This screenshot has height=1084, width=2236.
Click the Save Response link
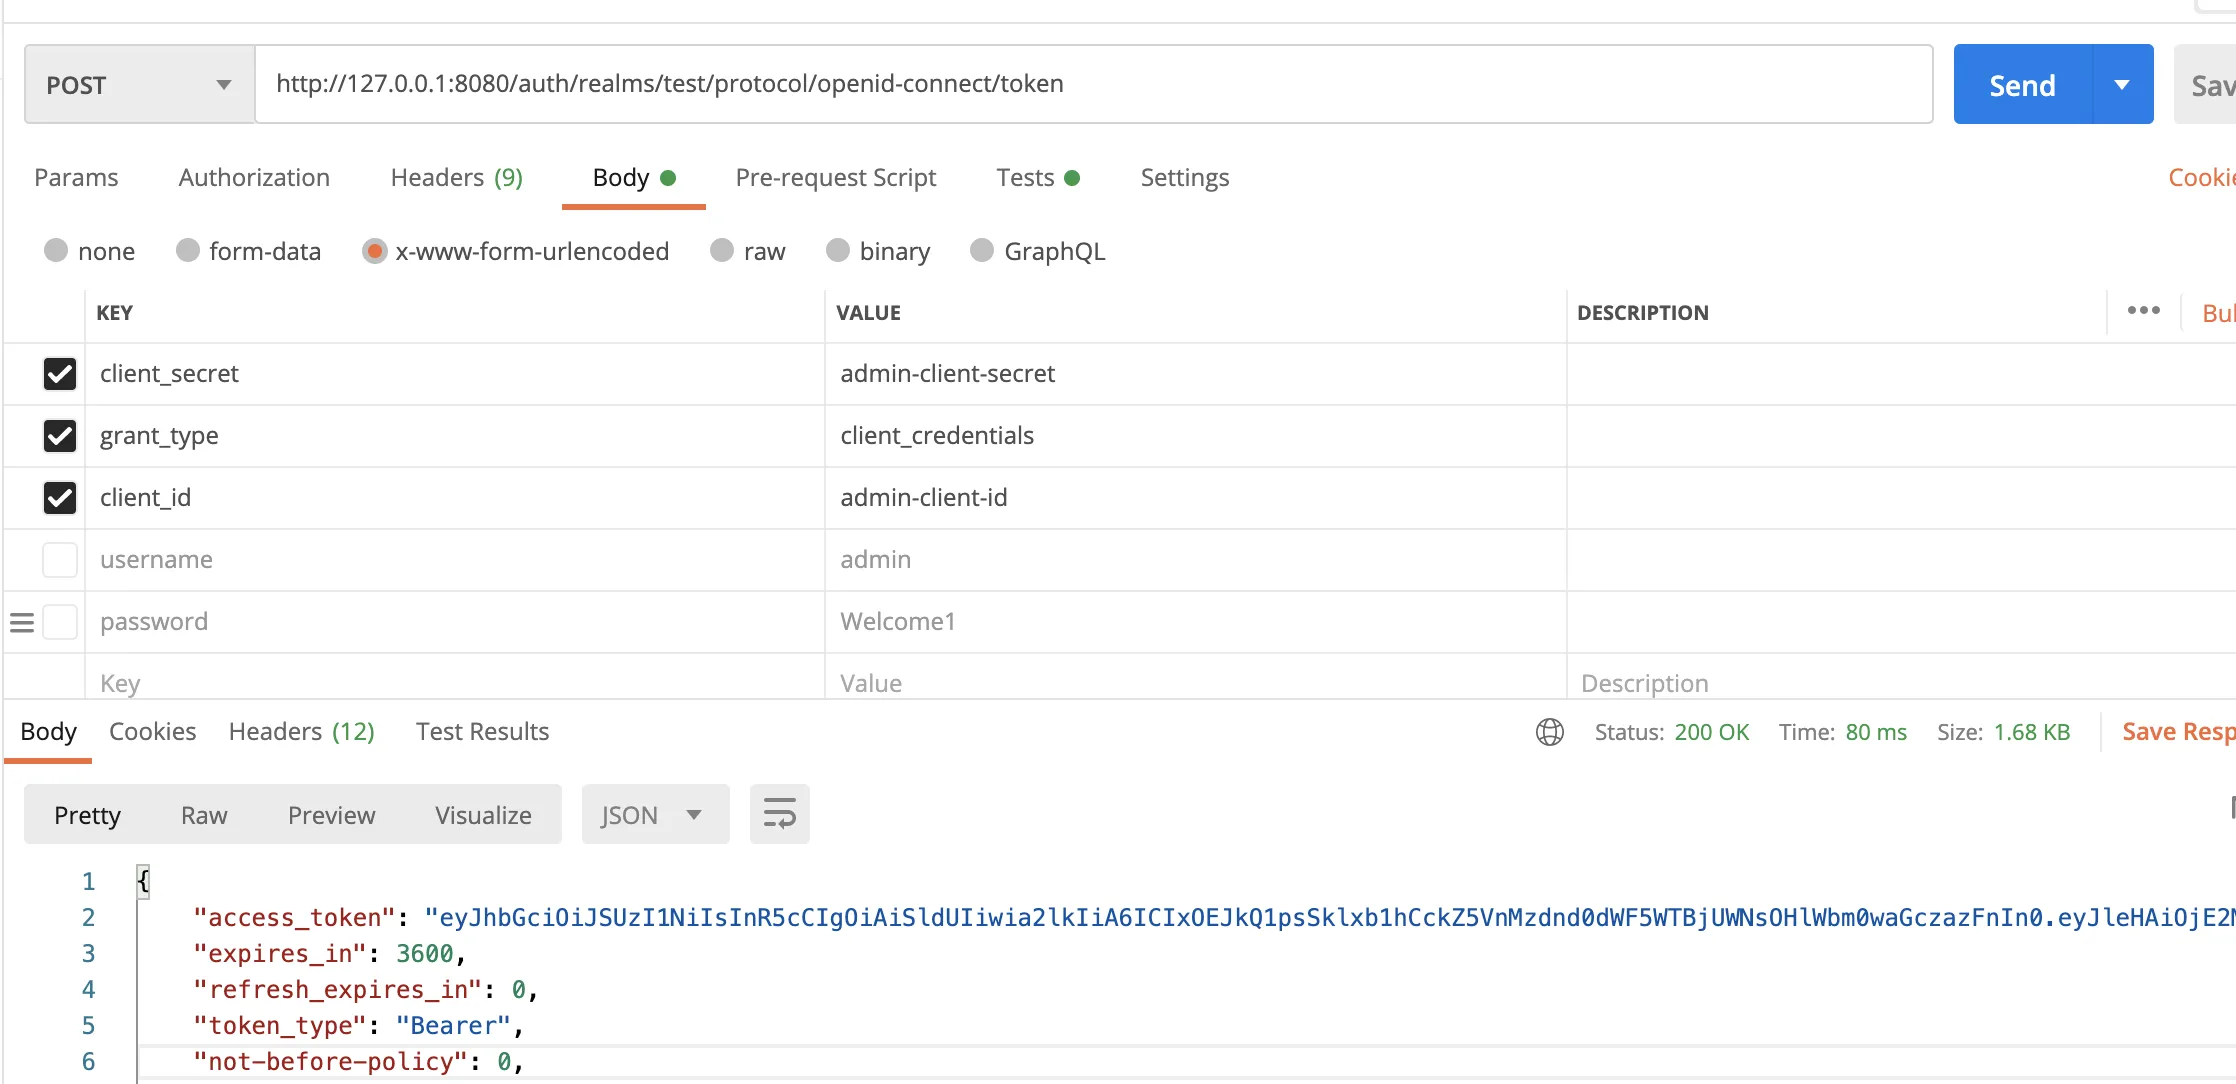2176,732
